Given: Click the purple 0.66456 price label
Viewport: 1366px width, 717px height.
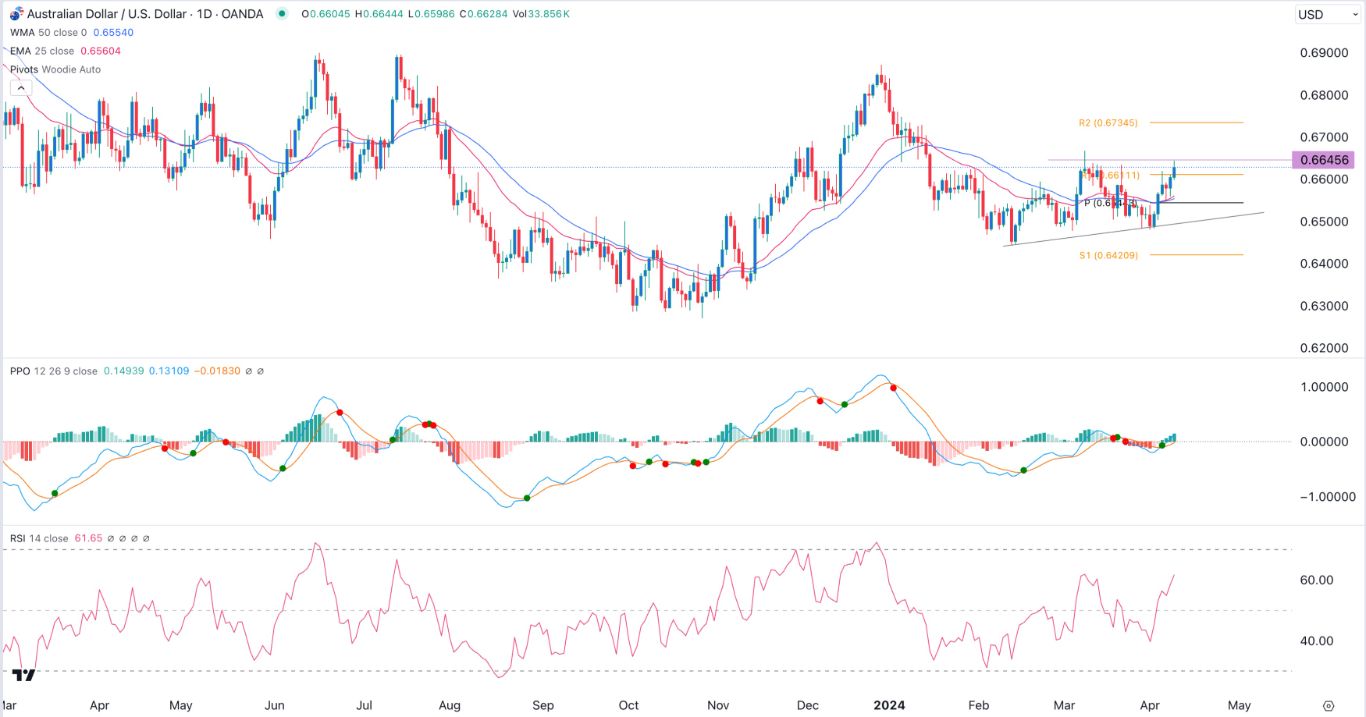Looking at the screenshot, I should [1321, 160].
